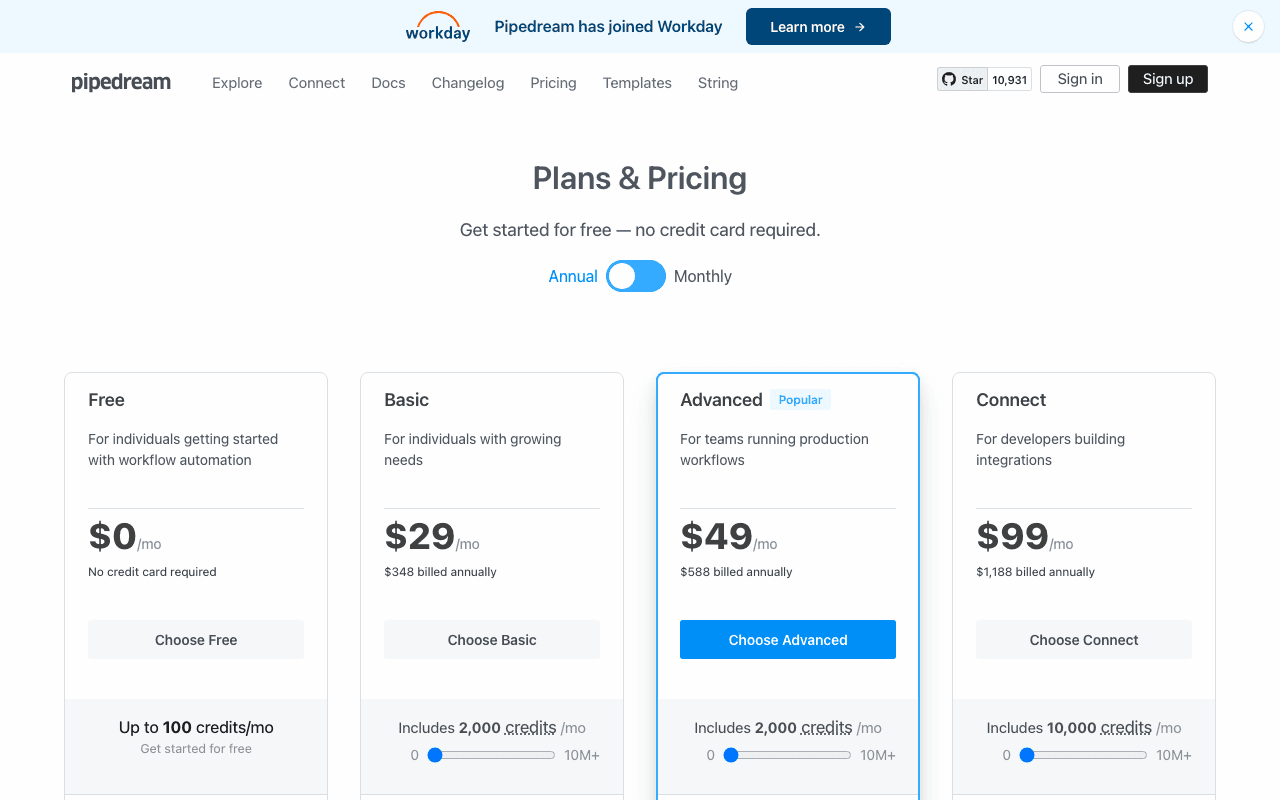Screen dimensions: 1280x800
Task: Open the Docs page
Action: coord(388,83)
